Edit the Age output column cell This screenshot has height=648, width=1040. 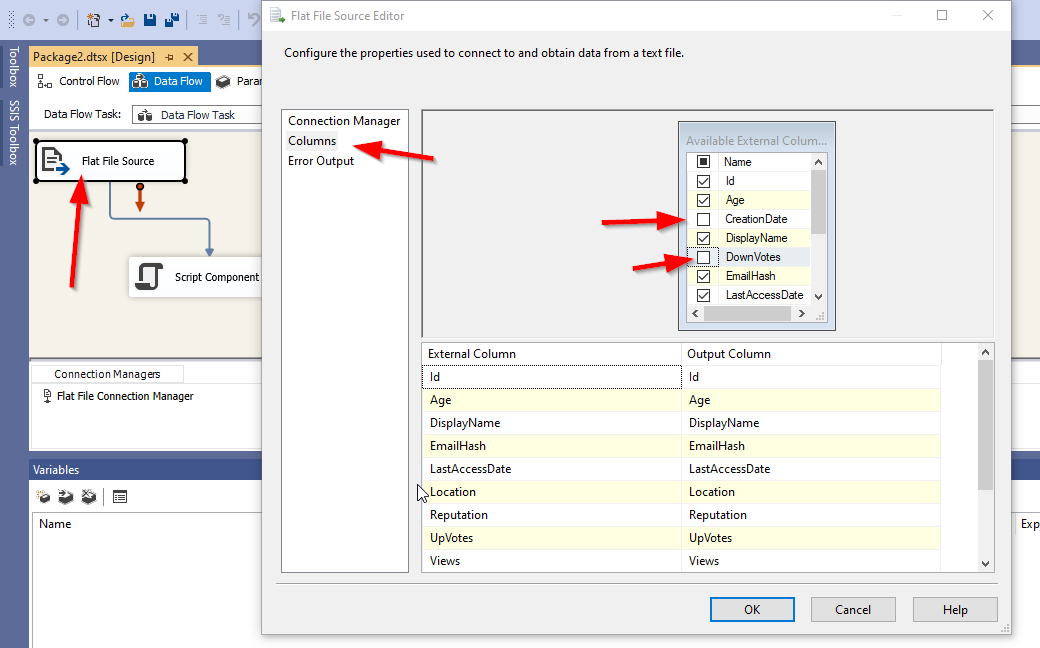pos(811,400)
